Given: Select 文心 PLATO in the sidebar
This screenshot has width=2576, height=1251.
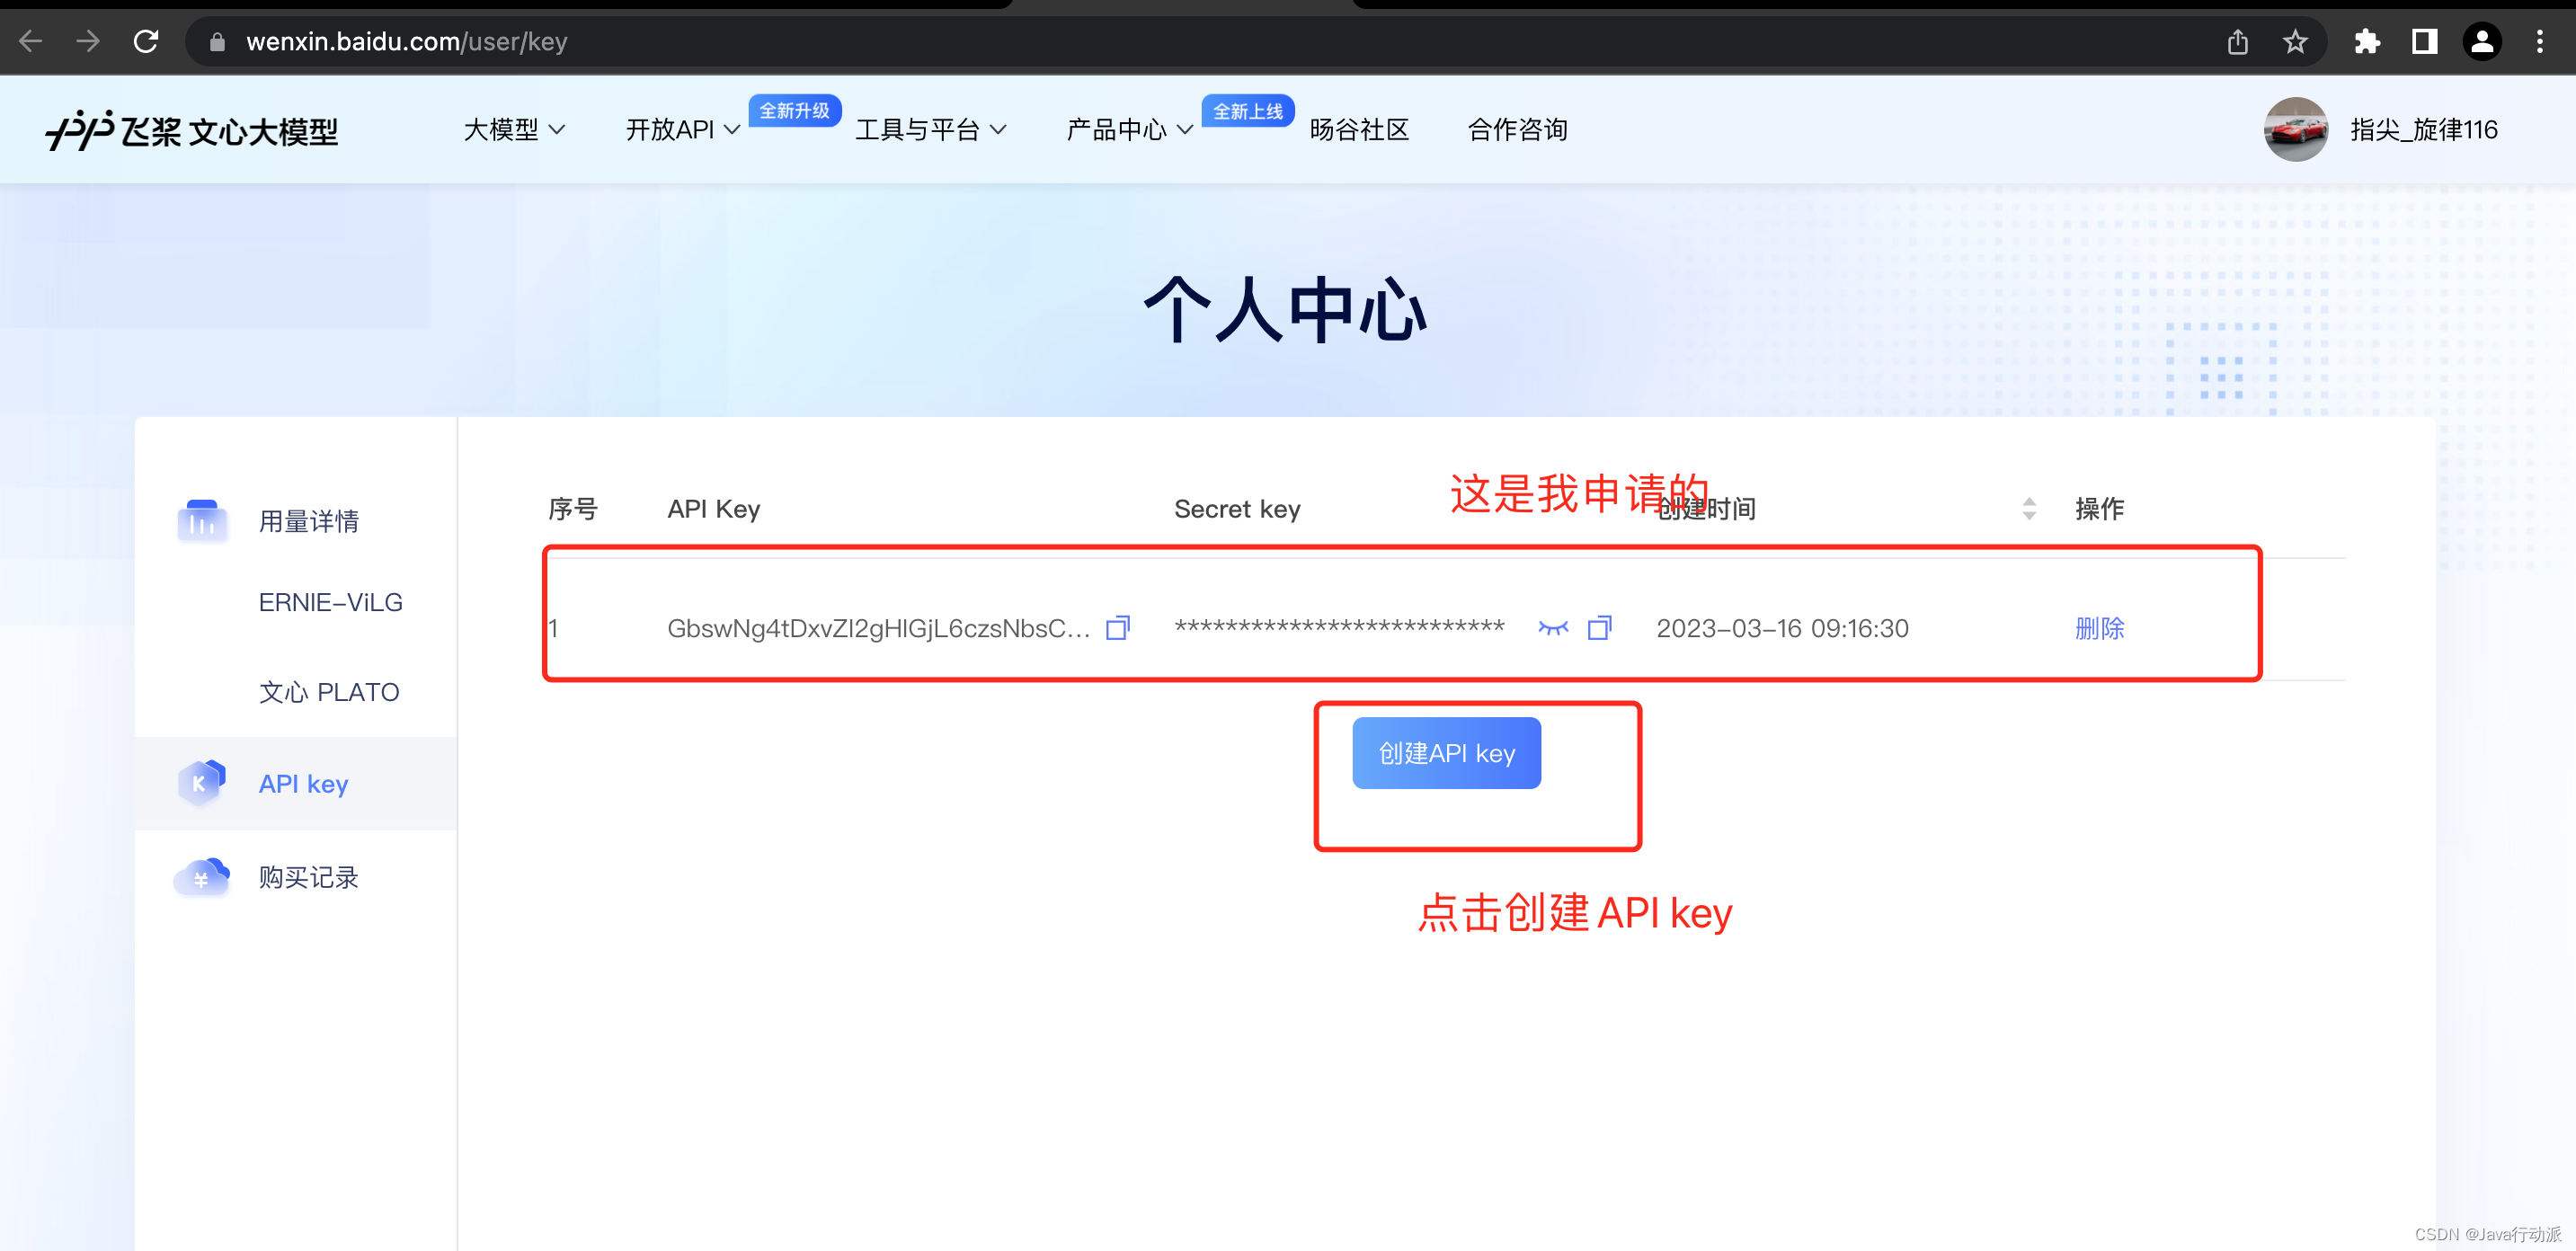Looking at the screenshot, I should coord(329,692).
